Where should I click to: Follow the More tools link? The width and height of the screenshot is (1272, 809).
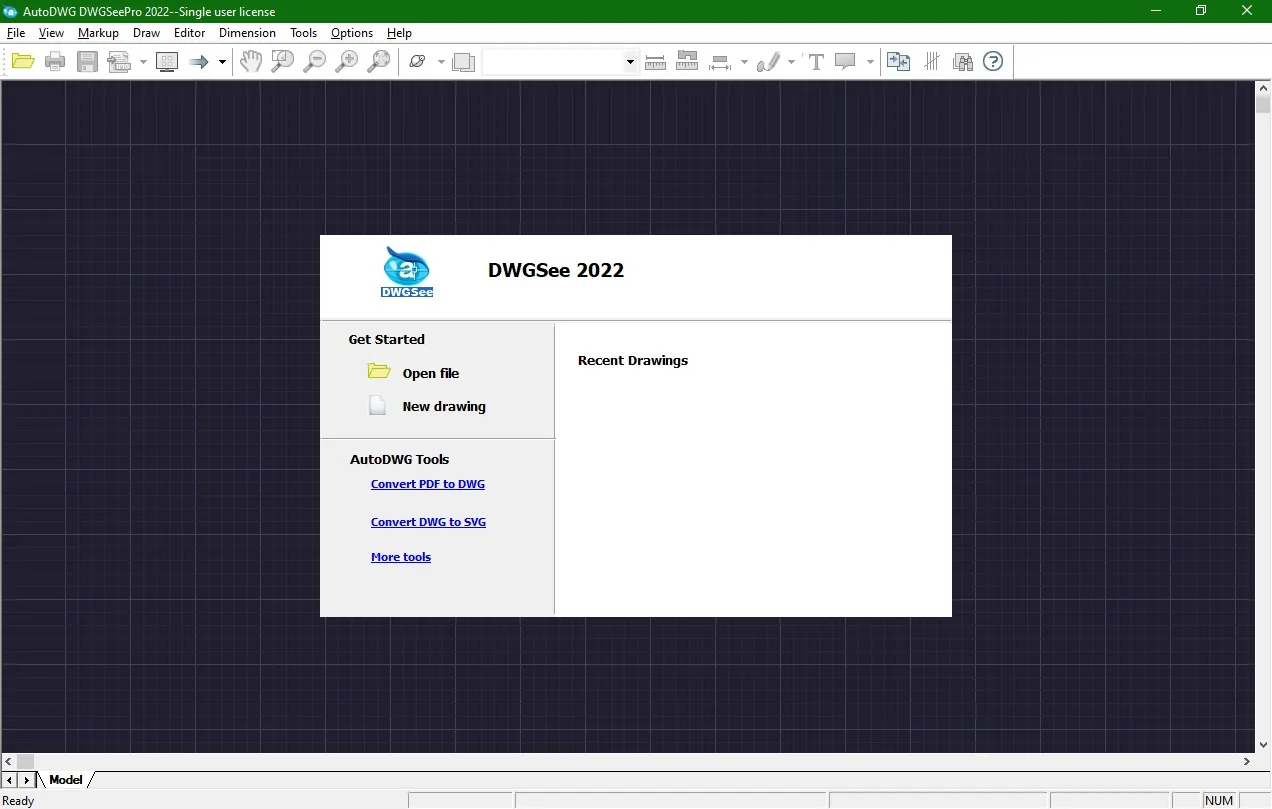[x=401, y=557]
